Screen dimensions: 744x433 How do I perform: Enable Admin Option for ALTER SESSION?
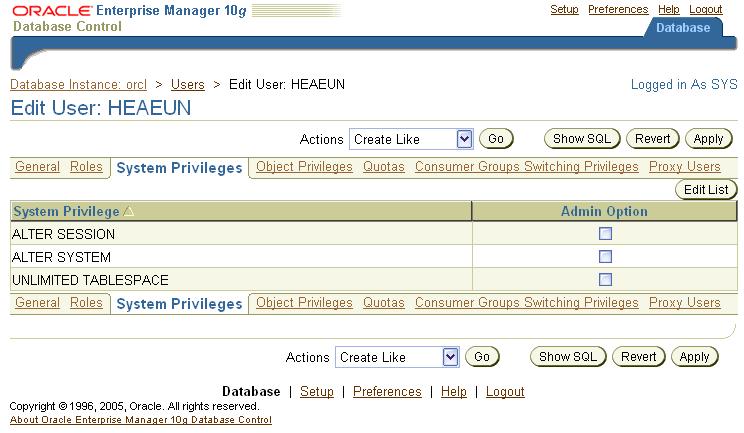pyautogui.click(x=605, y=234)
